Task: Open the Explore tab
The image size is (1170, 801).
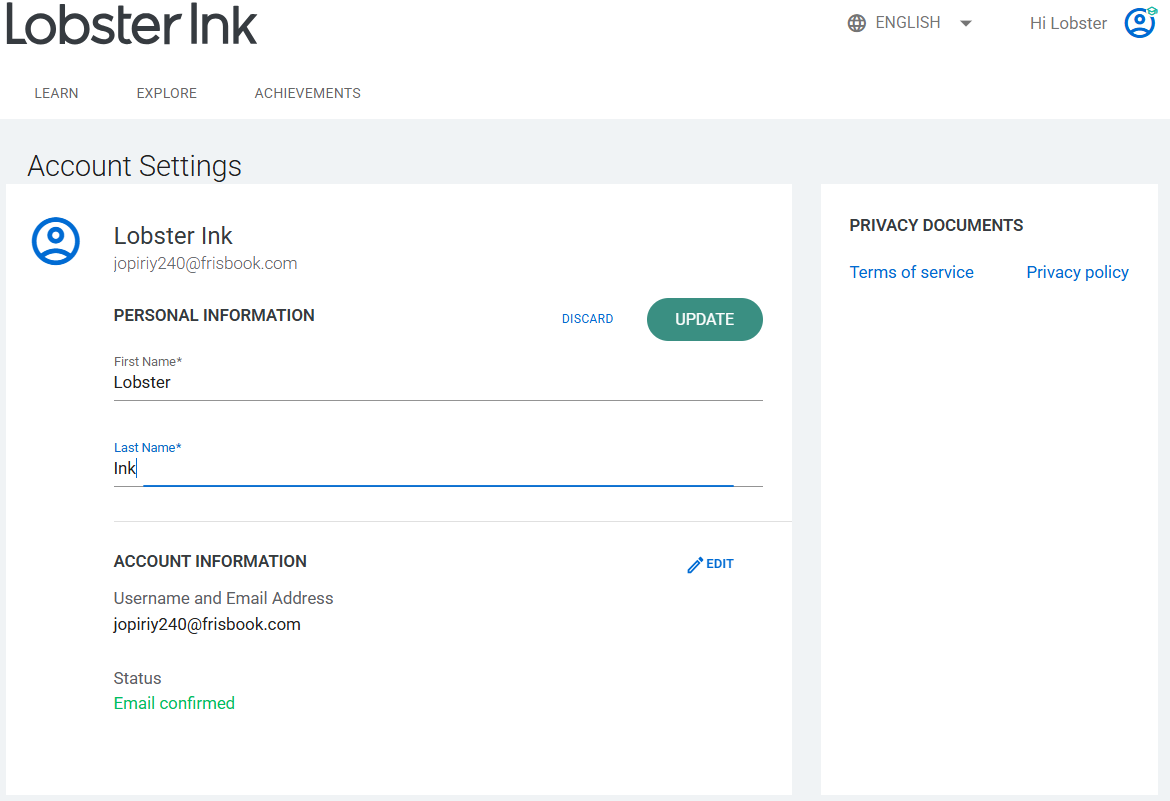Action: (167, 93)
